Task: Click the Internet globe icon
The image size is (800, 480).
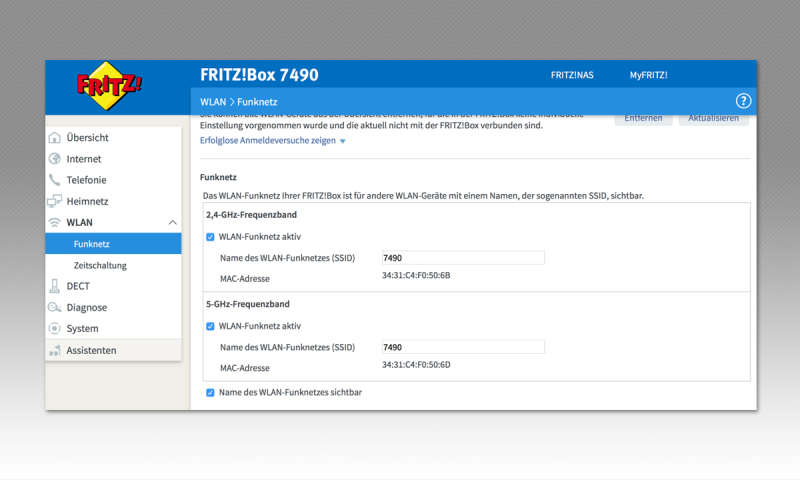Action: coord(55,159)
